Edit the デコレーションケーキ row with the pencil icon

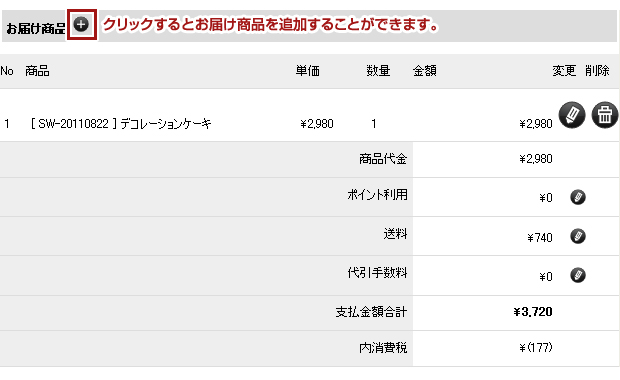pyautogui.click(x=572, y=115)
